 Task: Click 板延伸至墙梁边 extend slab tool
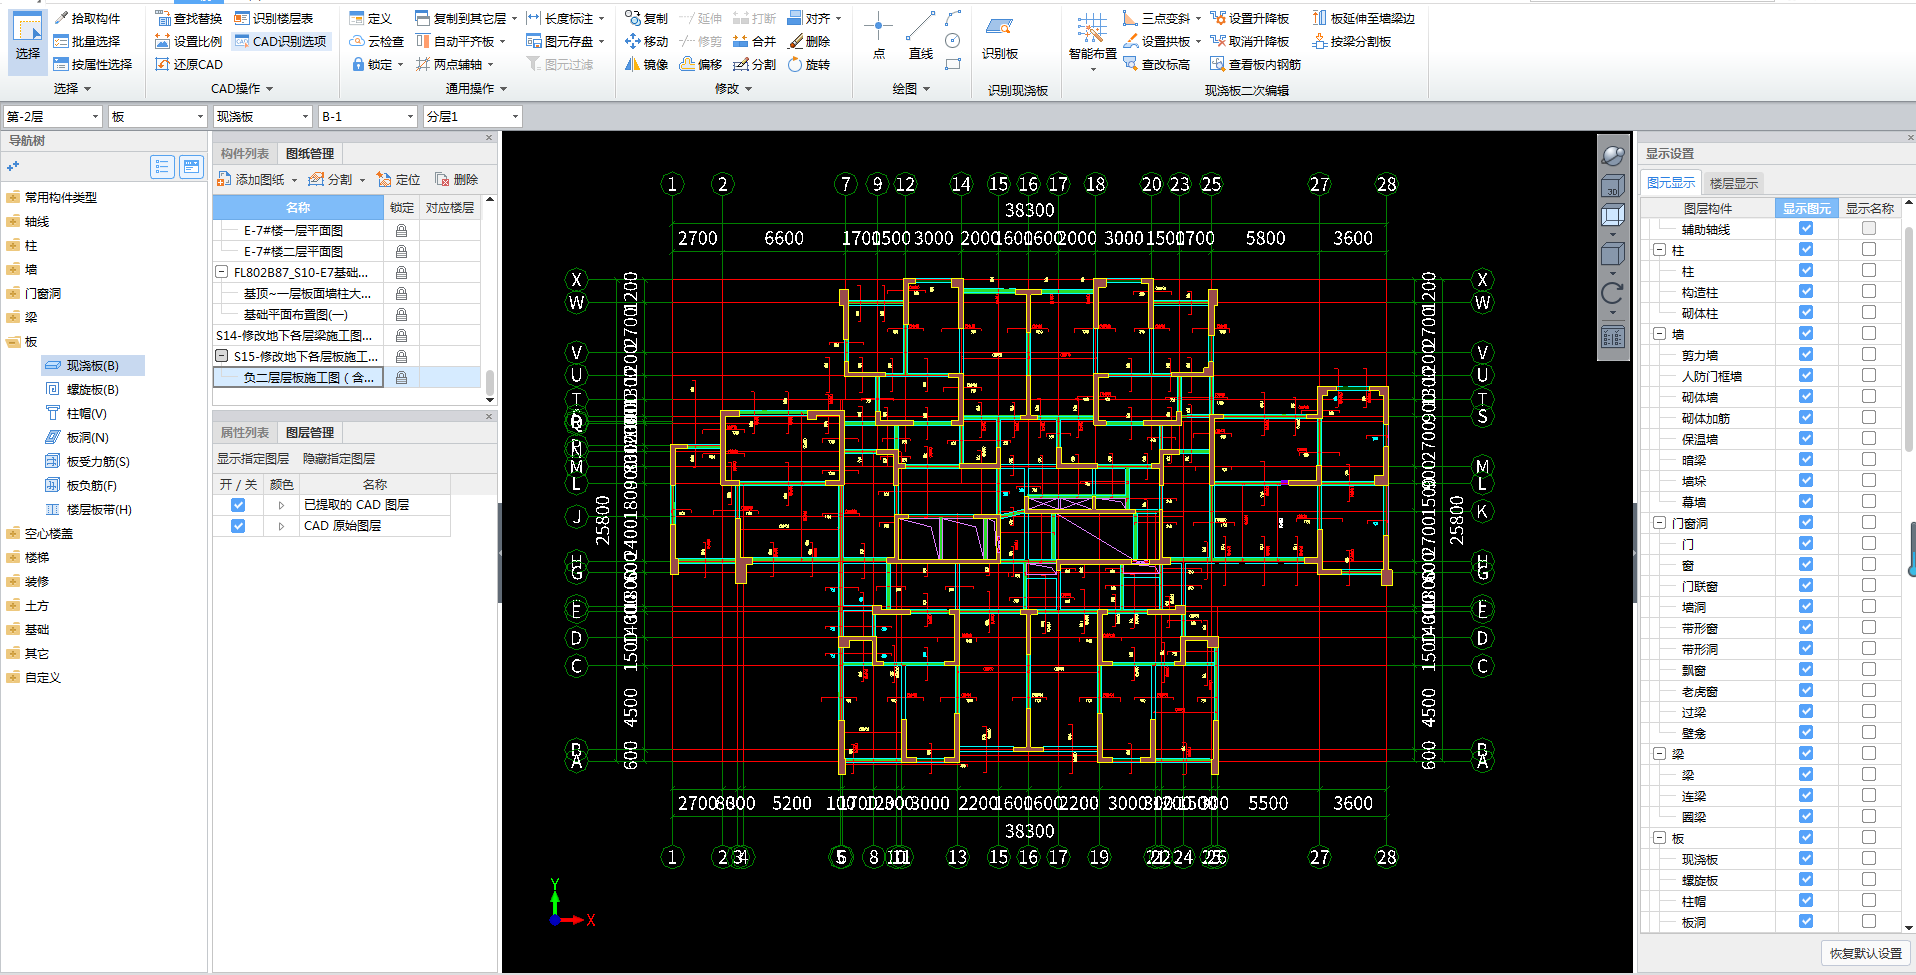point(1363,18)
